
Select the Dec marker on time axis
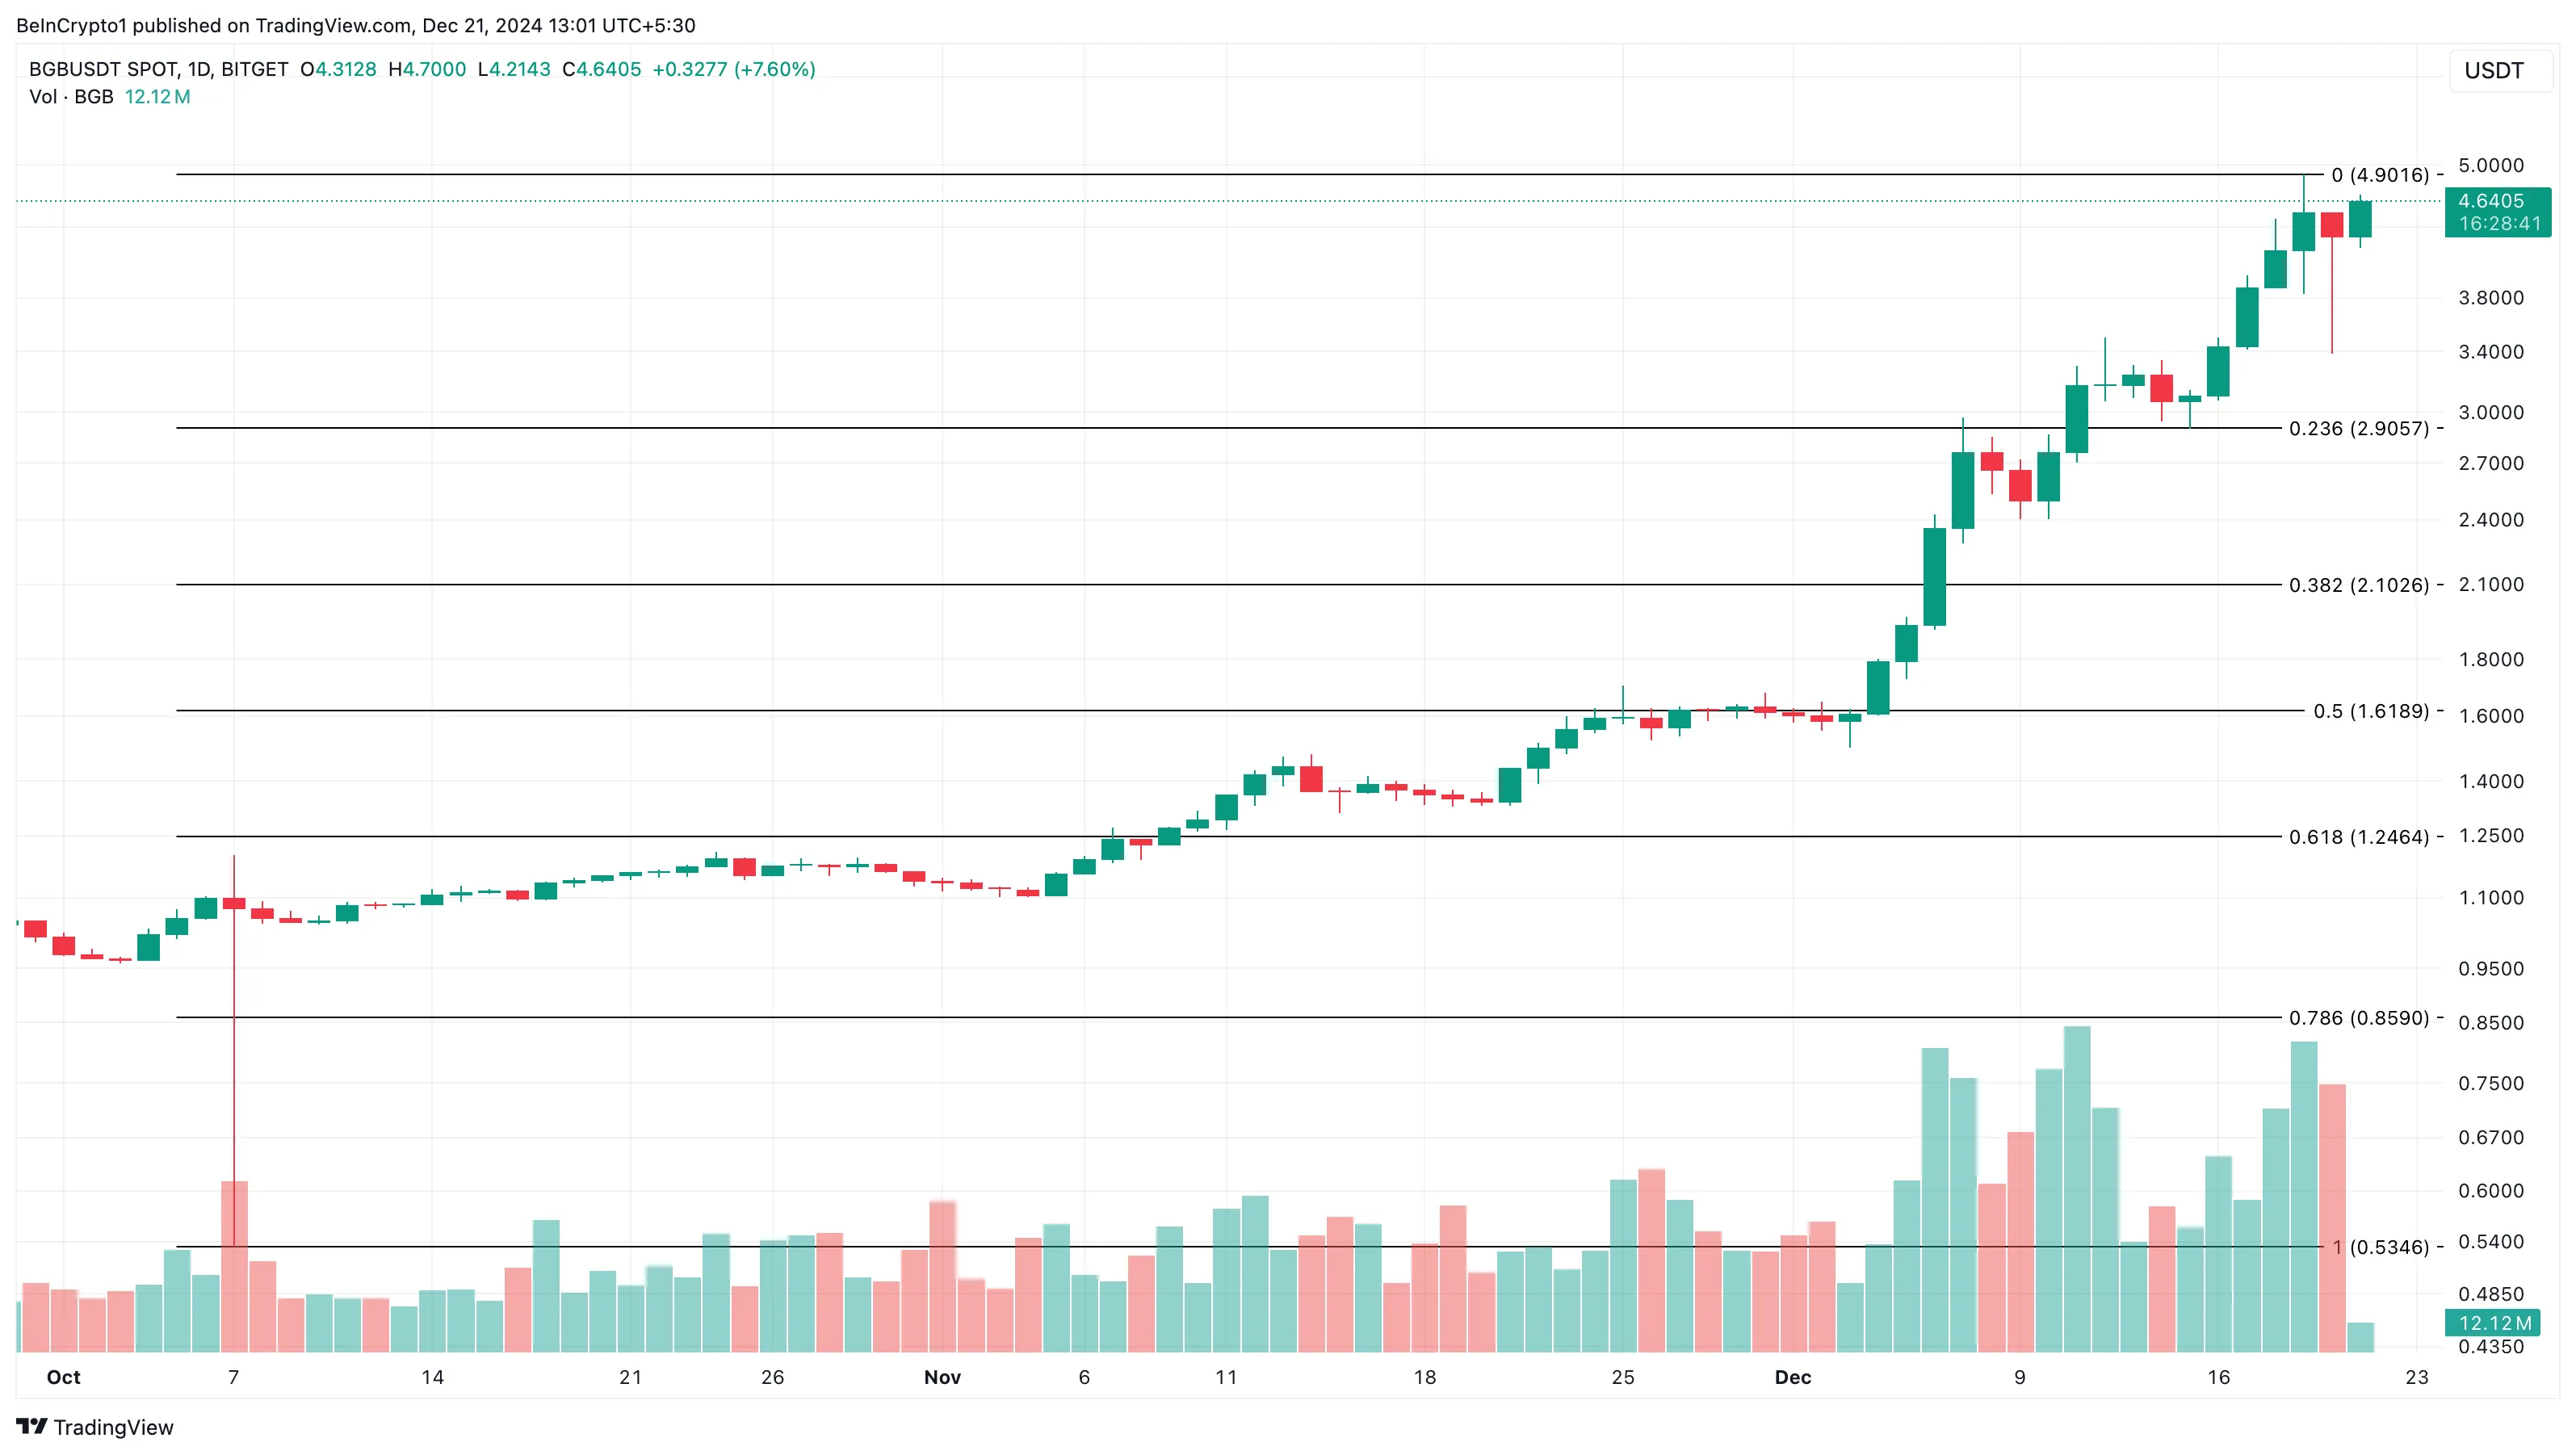(1793, 1377)
